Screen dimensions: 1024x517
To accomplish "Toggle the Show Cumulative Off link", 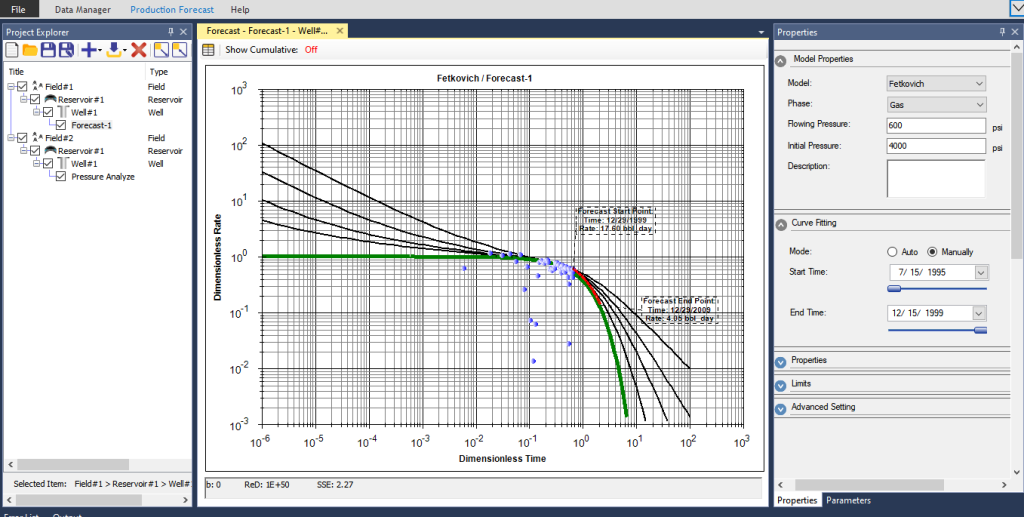I will click(311, 49).
